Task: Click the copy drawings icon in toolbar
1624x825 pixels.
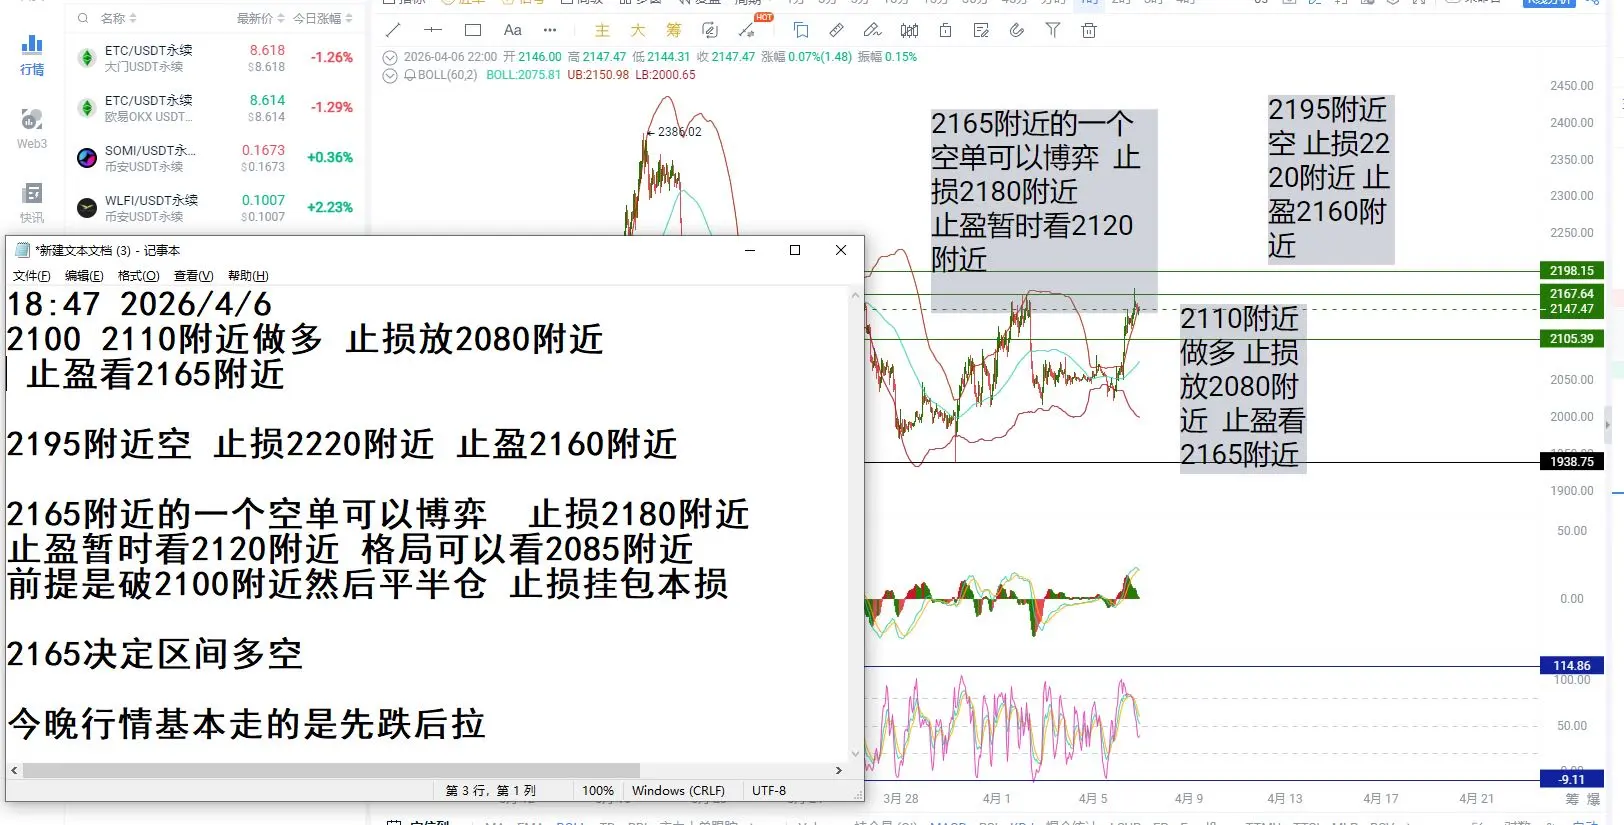Action: pos(801,30)
